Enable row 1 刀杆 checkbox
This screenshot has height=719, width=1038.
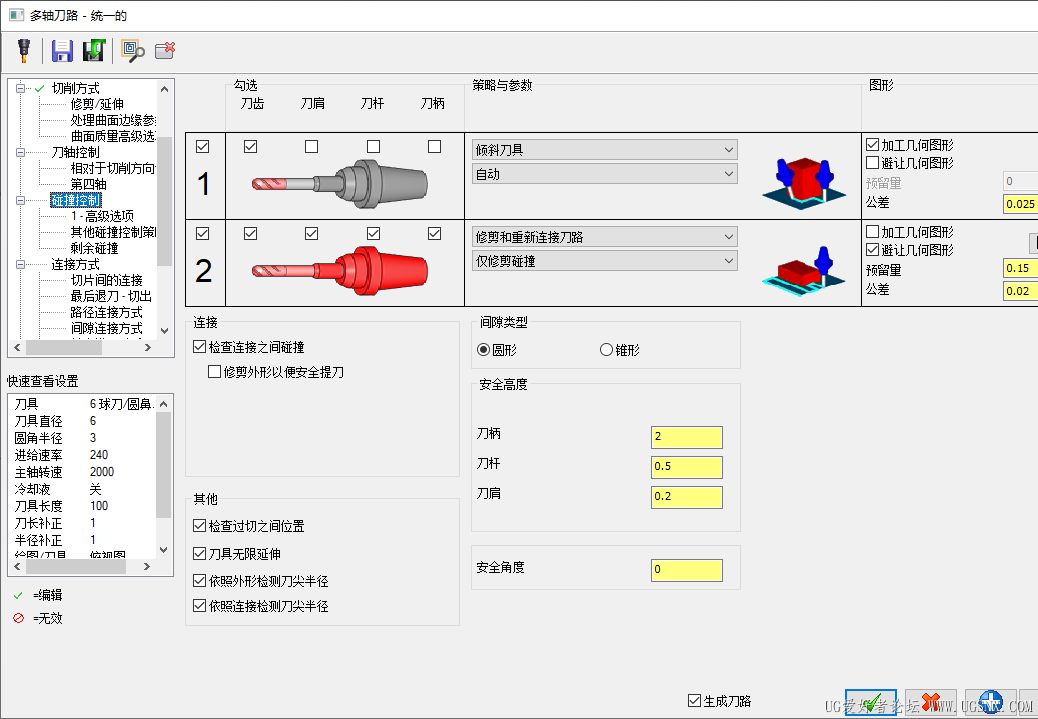[x=373, y=146]
